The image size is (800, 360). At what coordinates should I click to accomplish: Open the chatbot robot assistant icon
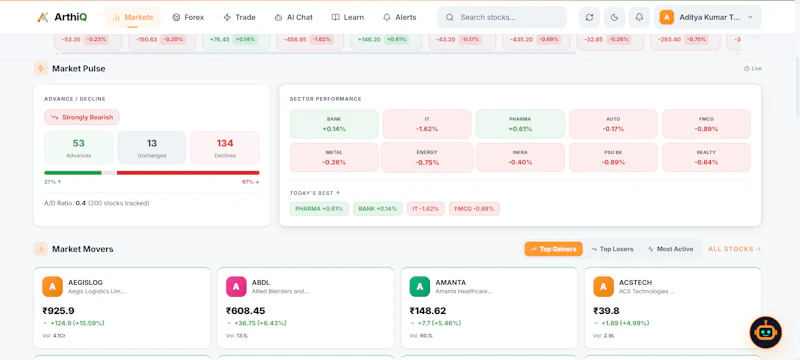pyautogui.click(x=766, y=332)
